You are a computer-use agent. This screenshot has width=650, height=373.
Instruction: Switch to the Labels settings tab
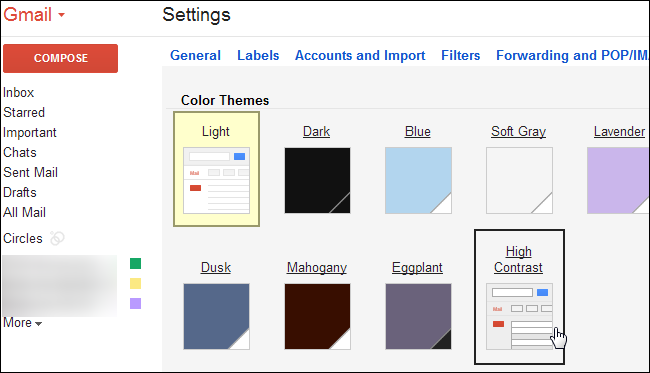pos(258,55)
